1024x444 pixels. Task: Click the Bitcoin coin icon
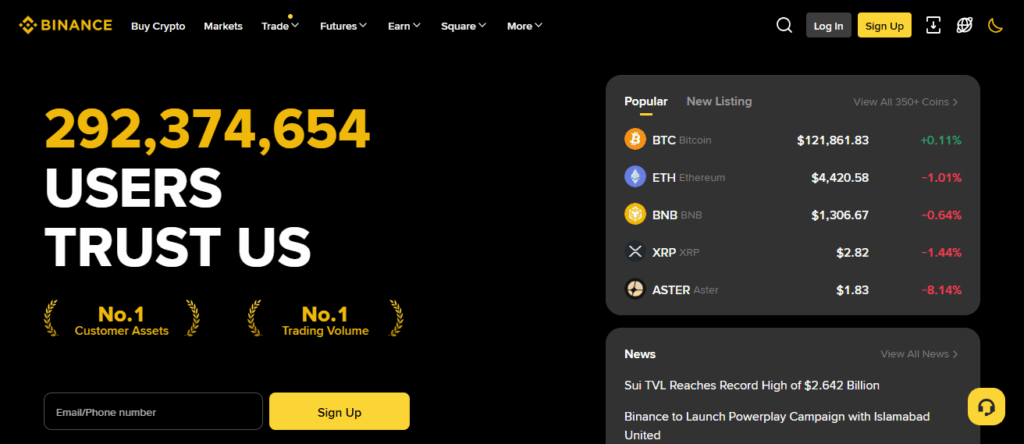pos(635,140)
